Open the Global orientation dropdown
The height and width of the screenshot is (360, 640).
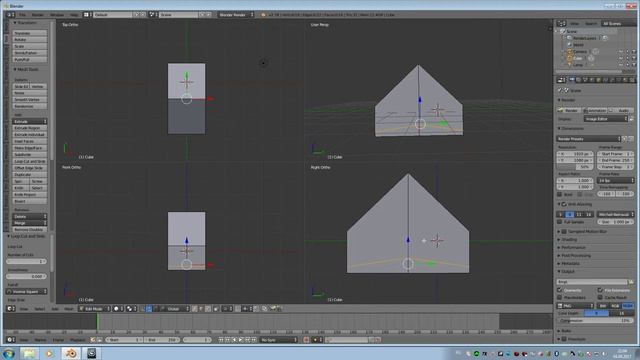[176, 309]
